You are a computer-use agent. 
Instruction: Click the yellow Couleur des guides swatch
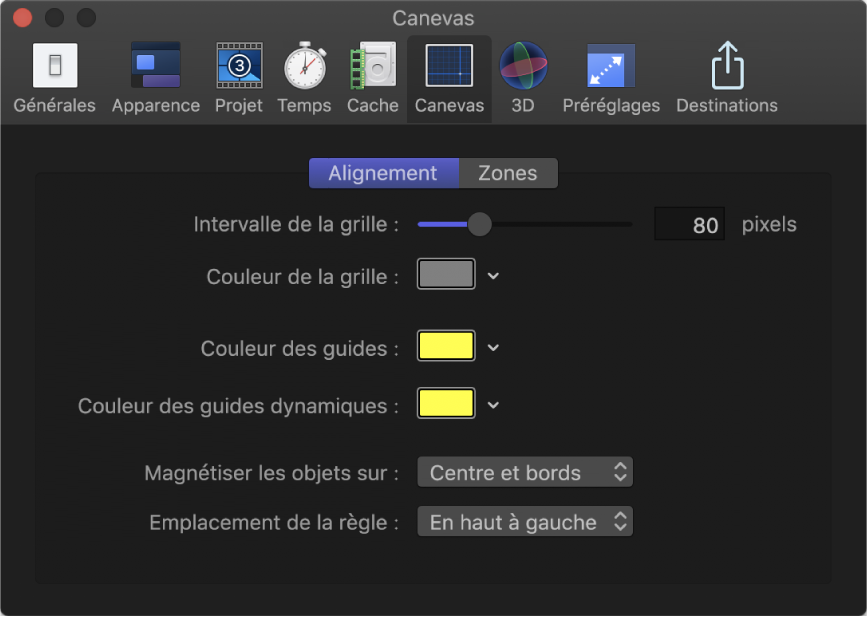(x=445, y=346)
